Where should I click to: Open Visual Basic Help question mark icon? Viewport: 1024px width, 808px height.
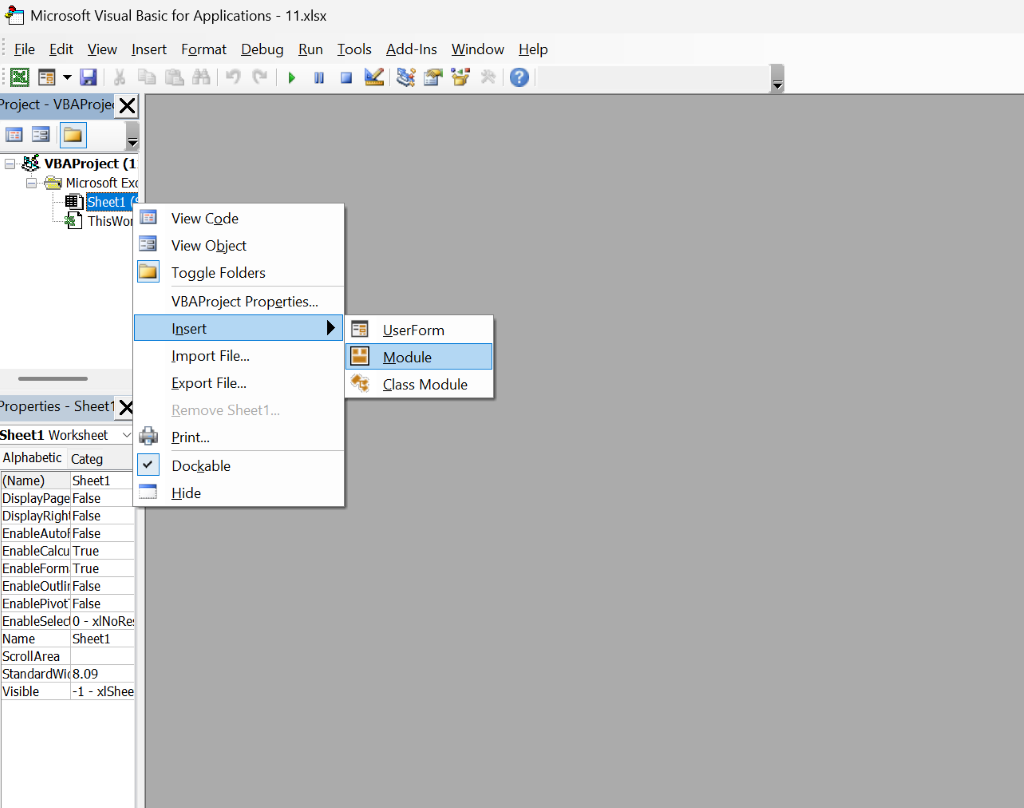click(519, 78)
